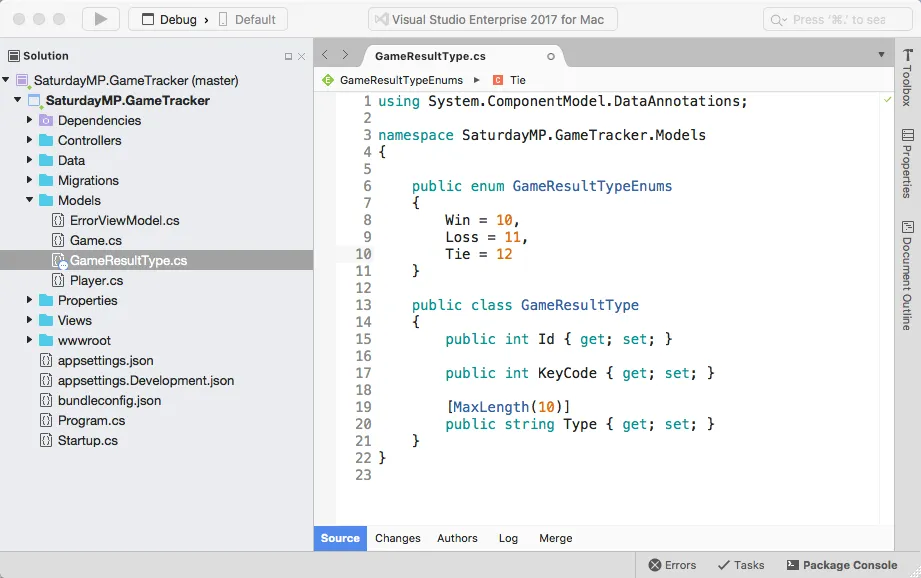Open the document tab list dropdown arrow
The image size is (921, 578).
coord(881,55)
